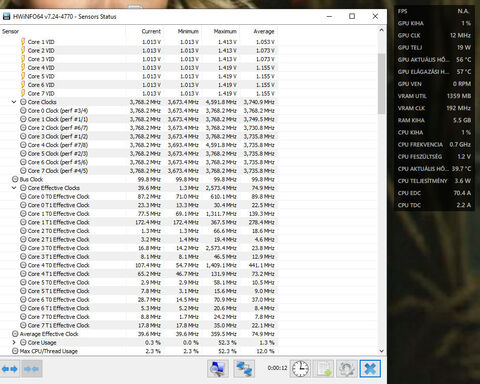The width and height of the screenshot is (480, 384).
Task: Start logging with the sheet-plus icon
Action: [323, 369]
